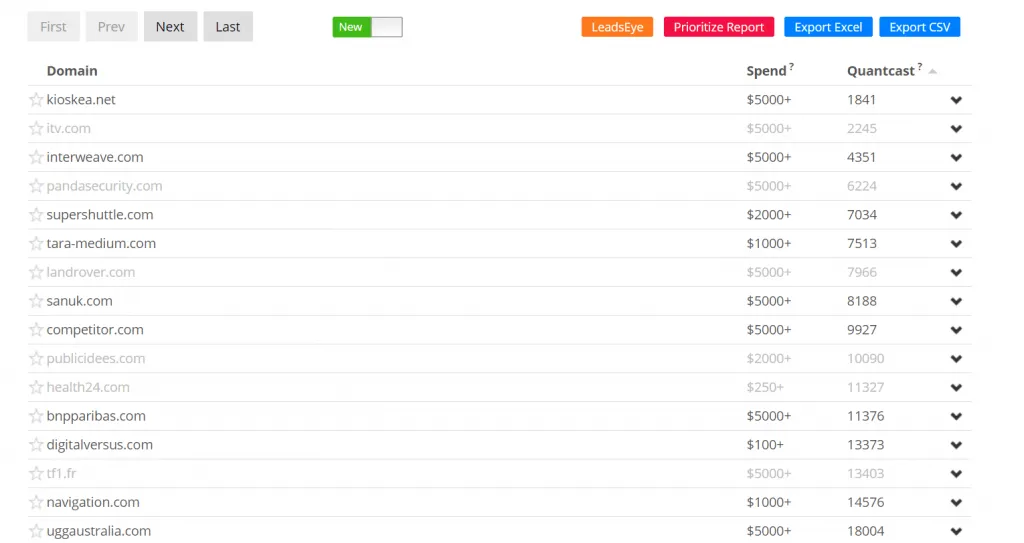Viewport: 1024px width, 543px height.
Task: Click the star toggle for digitalversus.com
Action: click(x=36, y=445)
